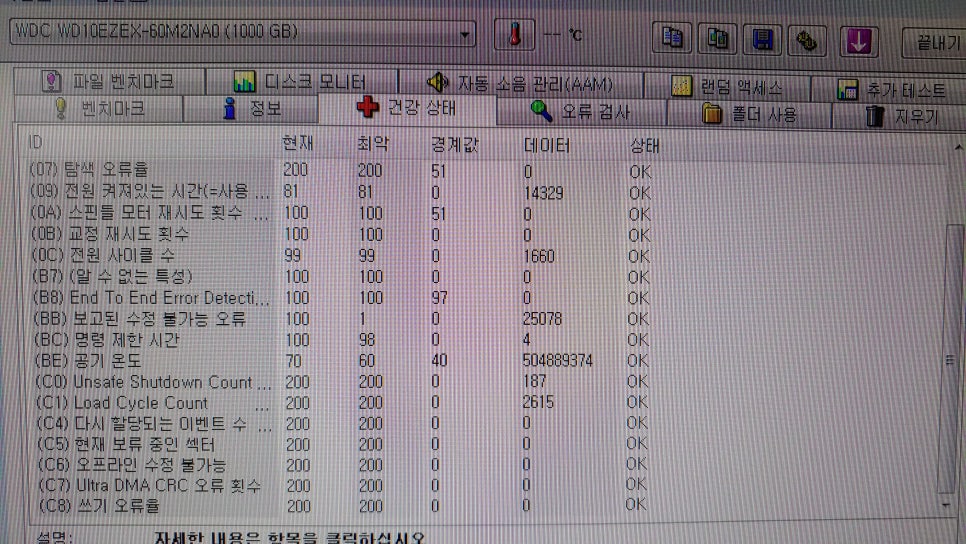Open the 폴더 사용 tab
The width and height of the screenshot is (966, 544).
click(749, 114)
